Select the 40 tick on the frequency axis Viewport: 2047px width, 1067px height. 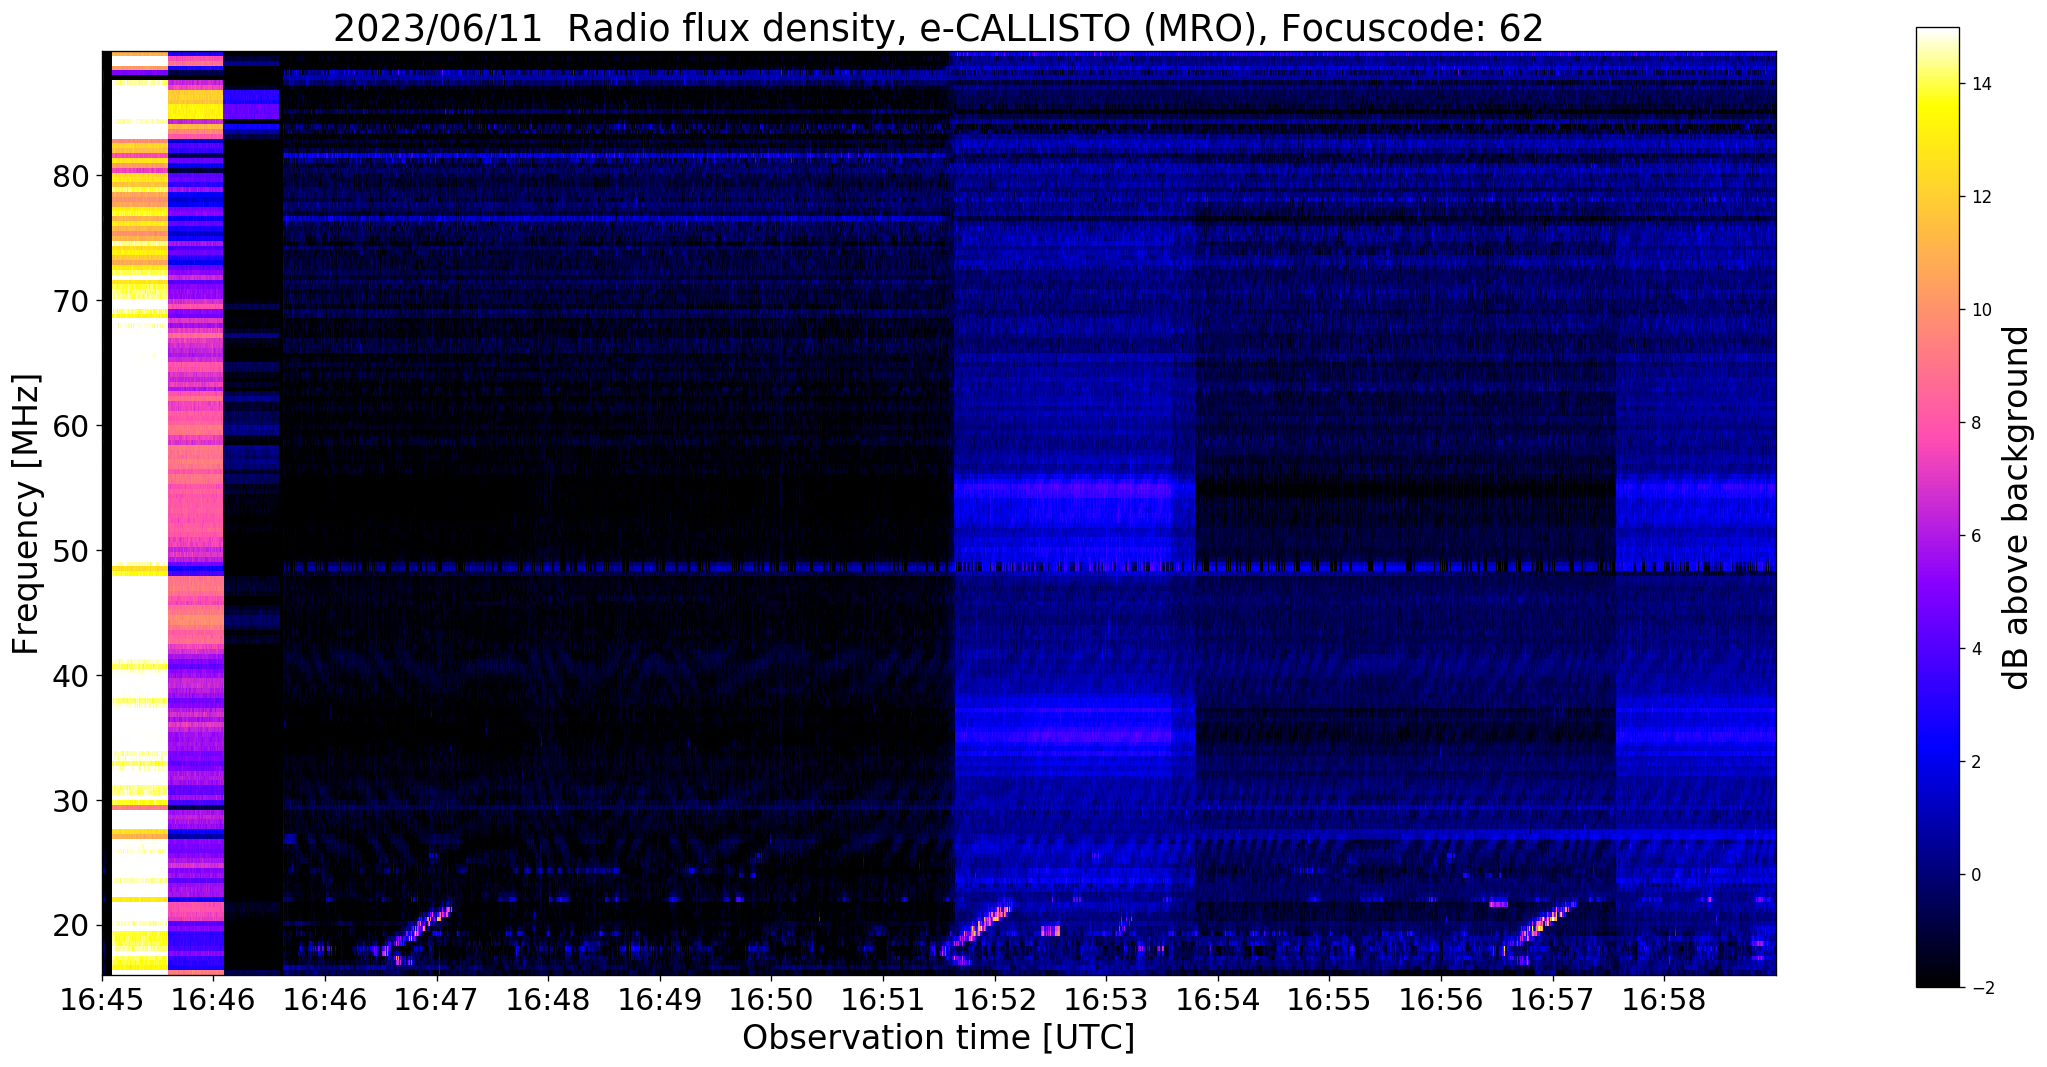tap(72, 676)
